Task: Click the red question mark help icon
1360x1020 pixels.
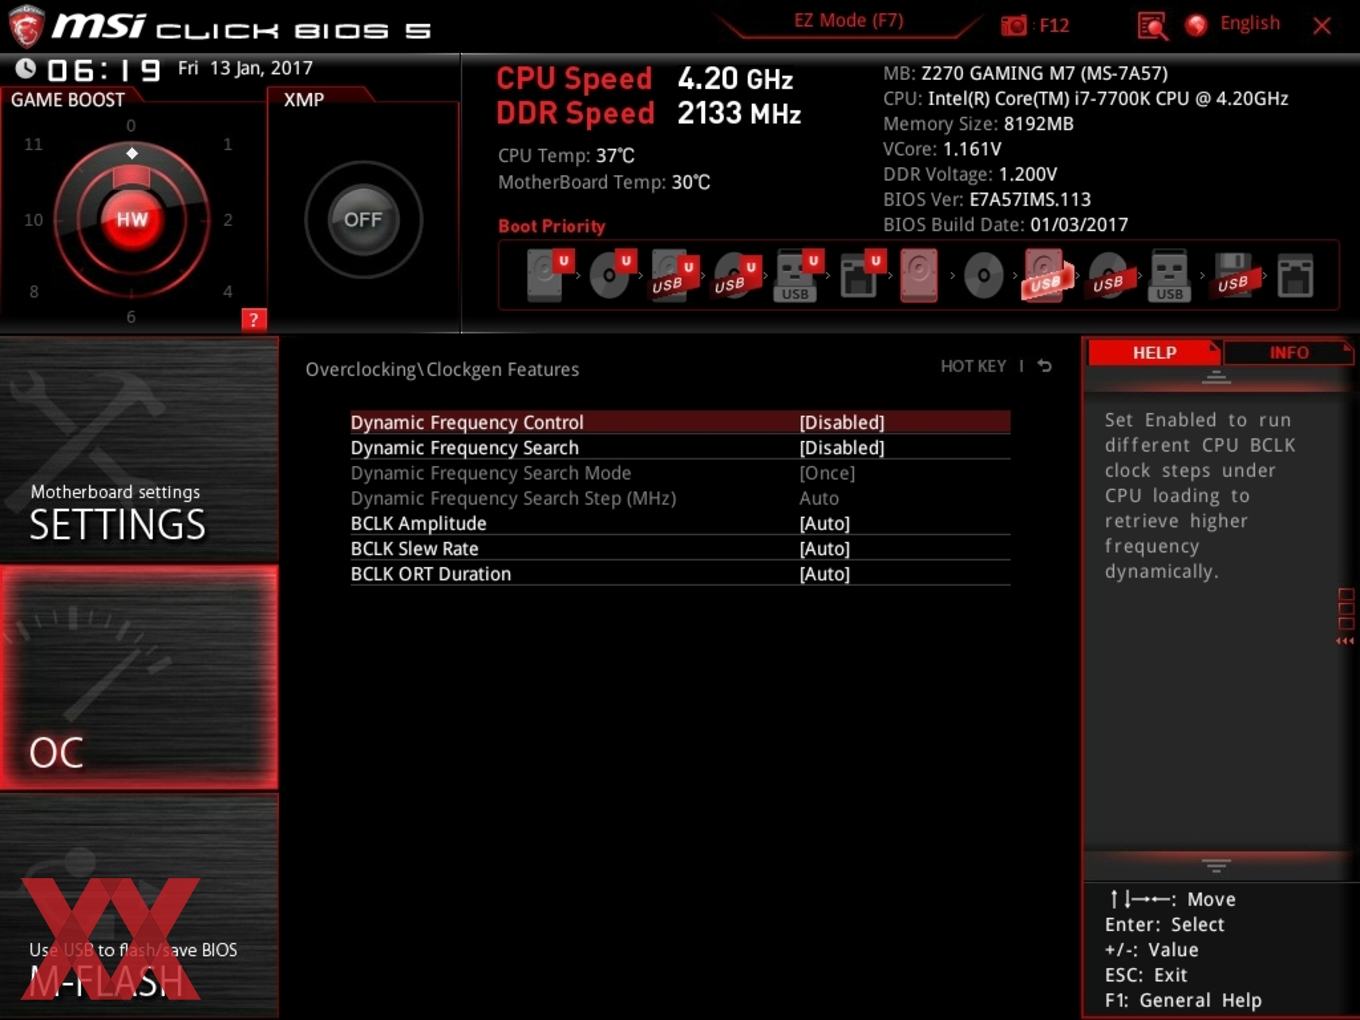Action: (254, 320)
